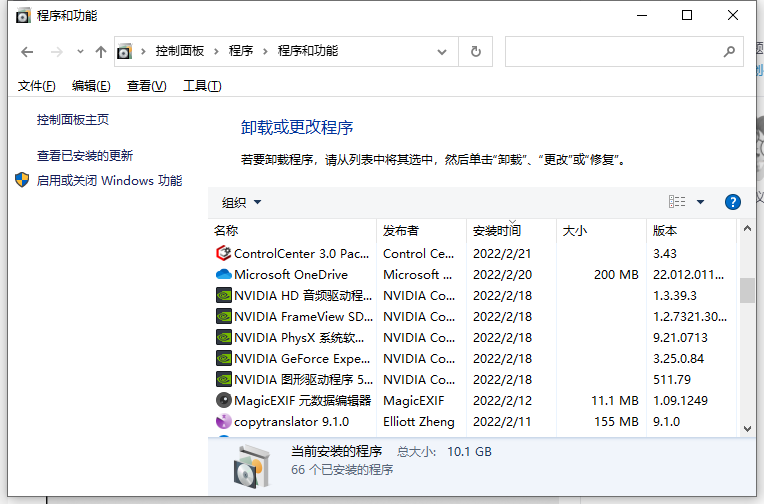Open the 文件(F) menu
The width and height of the screenshot is (764, 504).
tap(37, 86)
